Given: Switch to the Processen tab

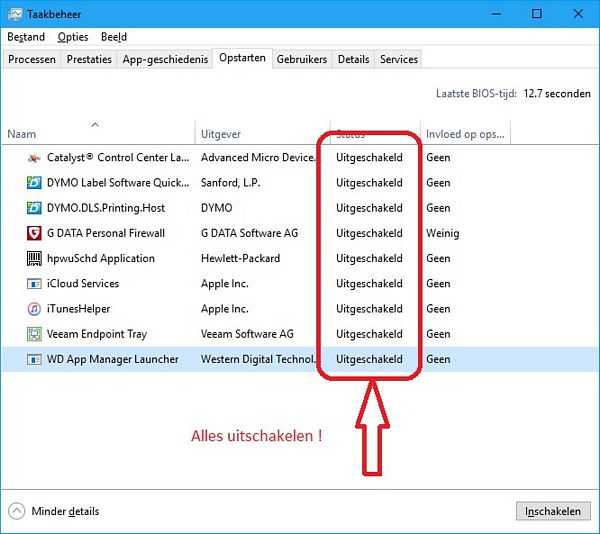Looking at the screenshot, I should [x=32, y=59].
